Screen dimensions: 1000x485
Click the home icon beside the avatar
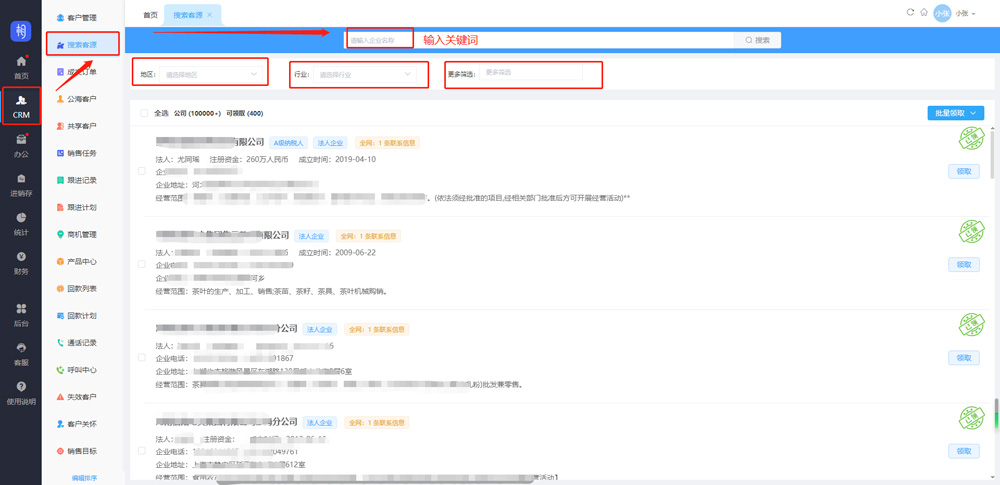[923, 13]
